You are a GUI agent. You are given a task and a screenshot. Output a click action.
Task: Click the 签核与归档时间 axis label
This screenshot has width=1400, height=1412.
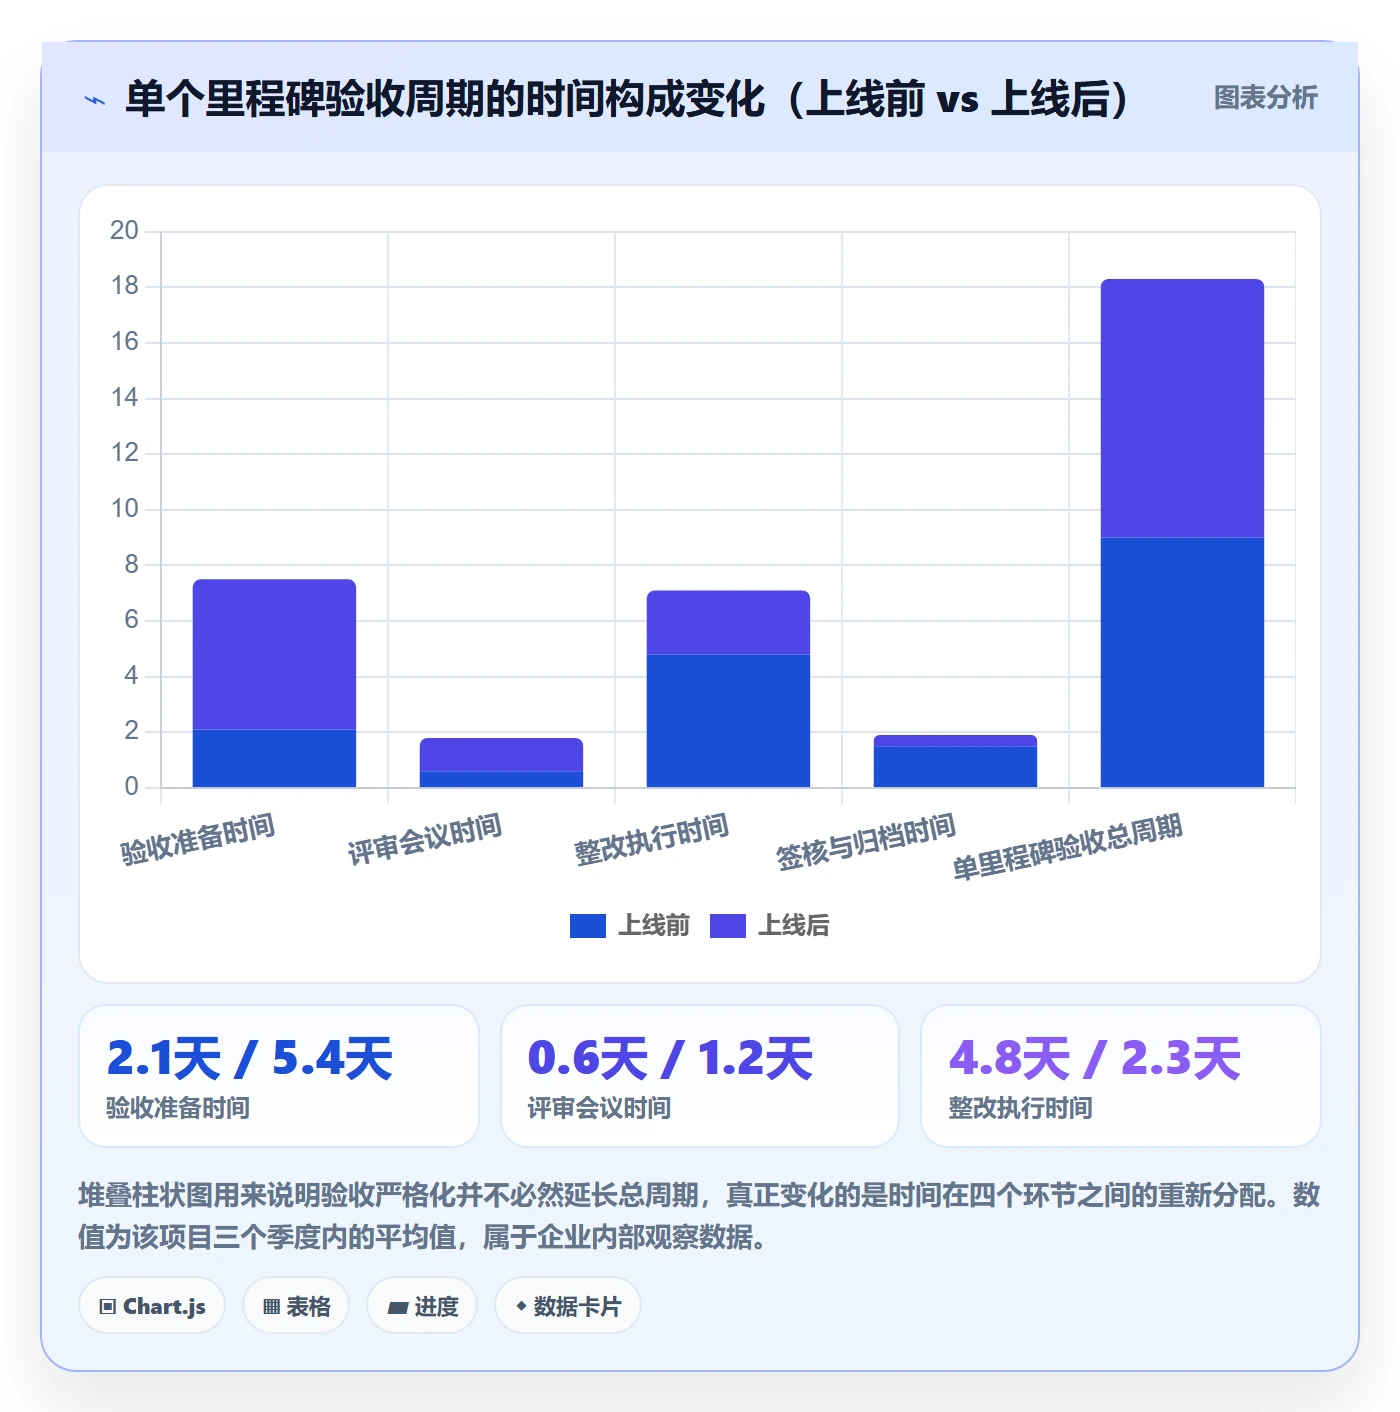point(866,842)
